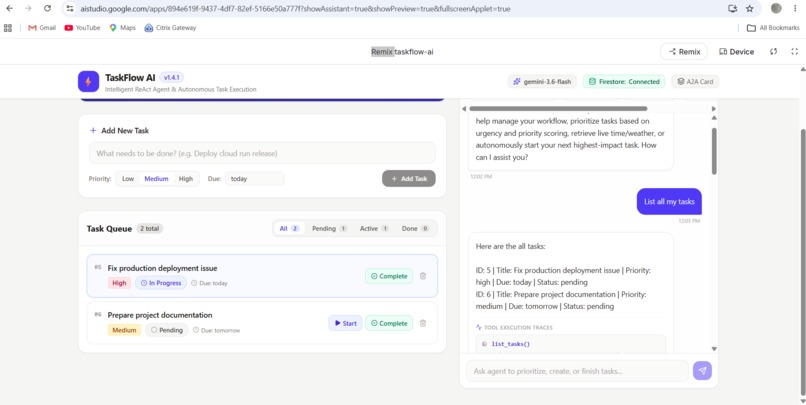Go back with browser back arrow
The image size is (806, 405).
coord(9,8)
